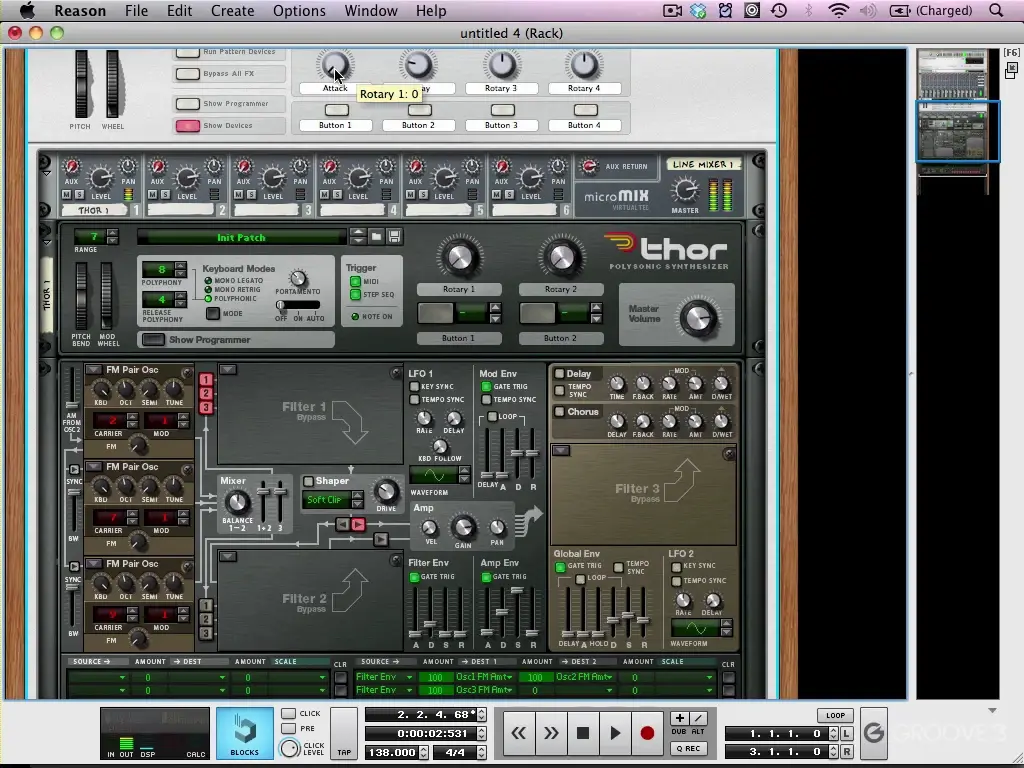Enable the 2 routing button beside Filter 2
The height and width of the screenshot is (768, 1024).
click(206, 619)
